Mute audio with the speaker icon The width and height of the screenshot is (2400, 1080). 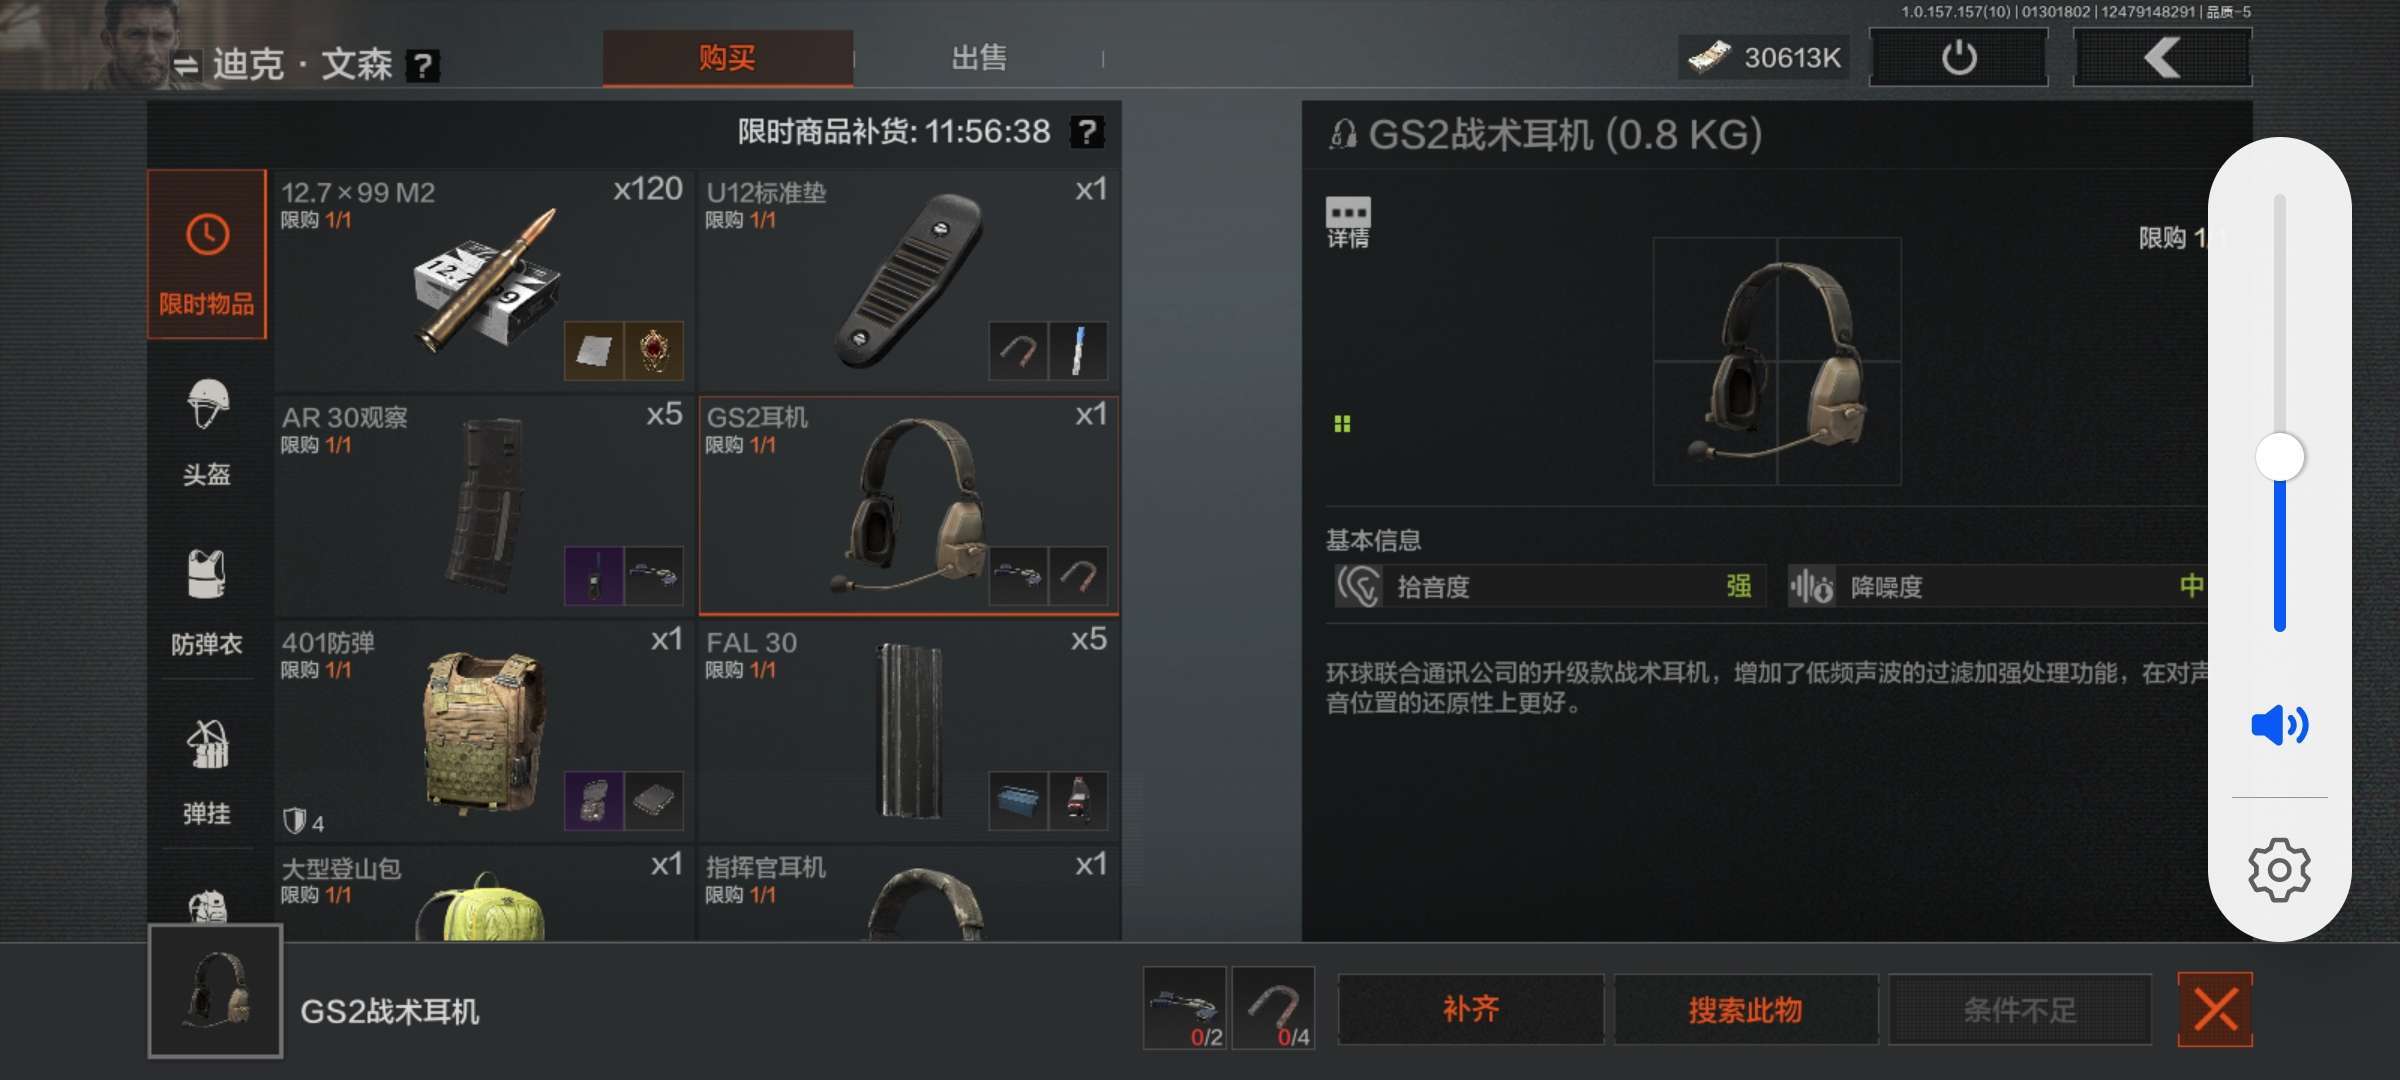2279,725
